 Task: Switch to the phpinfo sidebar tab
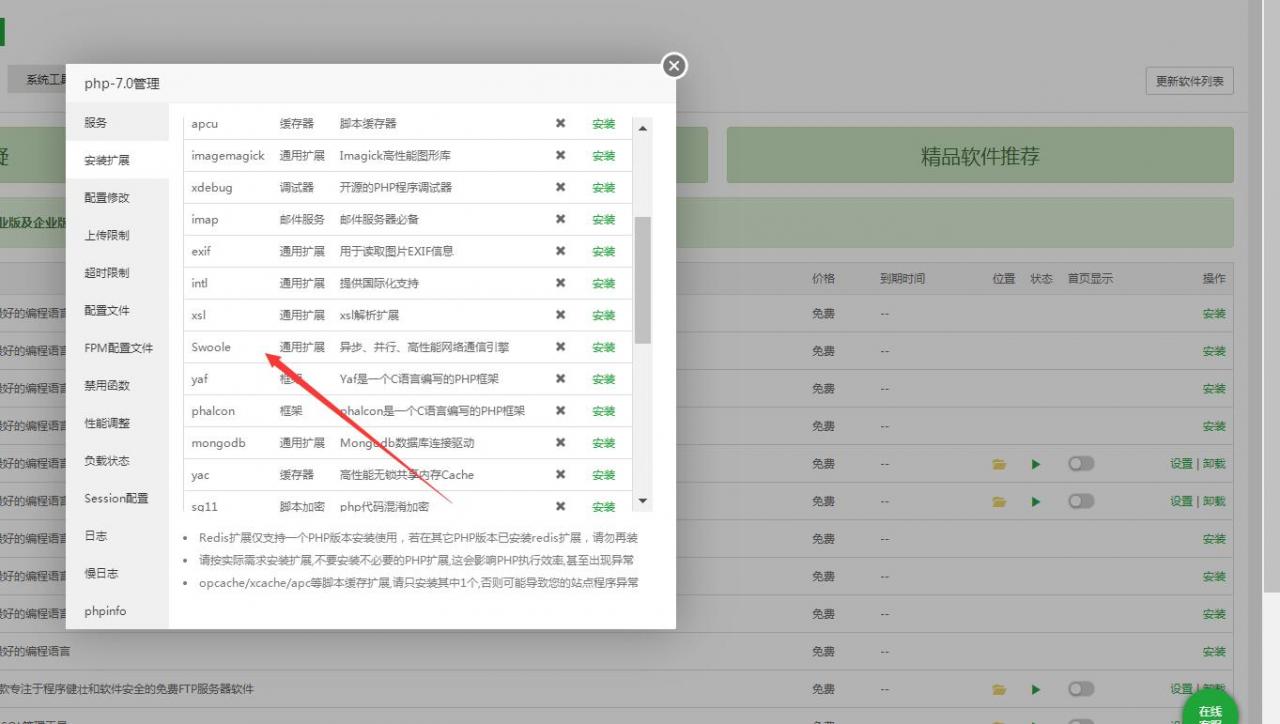click(105, 611)
